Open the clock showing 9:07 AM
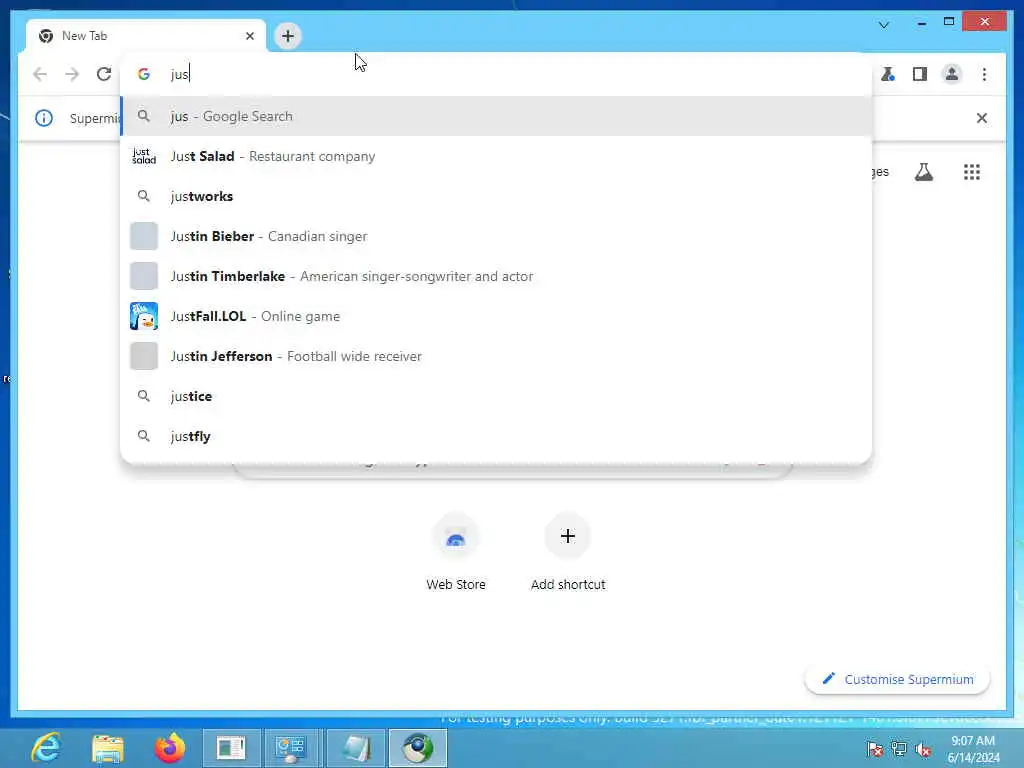This screenshot has width=1024, height=768. tap(973, 749)
